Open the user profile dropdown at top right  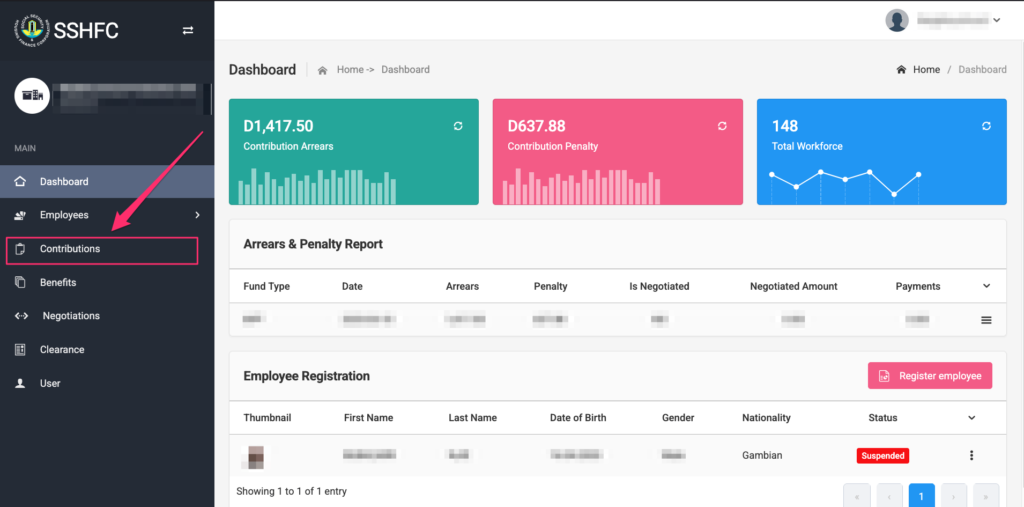pos(943,20)
